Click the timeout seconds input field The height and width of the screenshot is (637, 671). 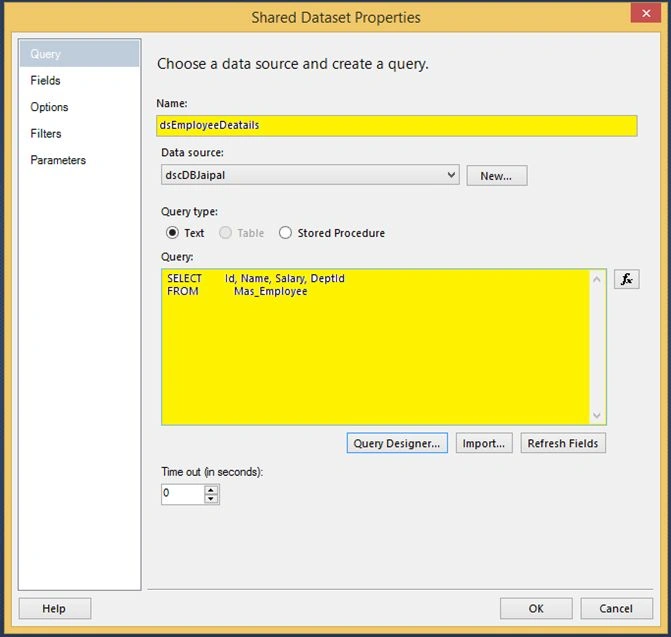pos(183,494)
